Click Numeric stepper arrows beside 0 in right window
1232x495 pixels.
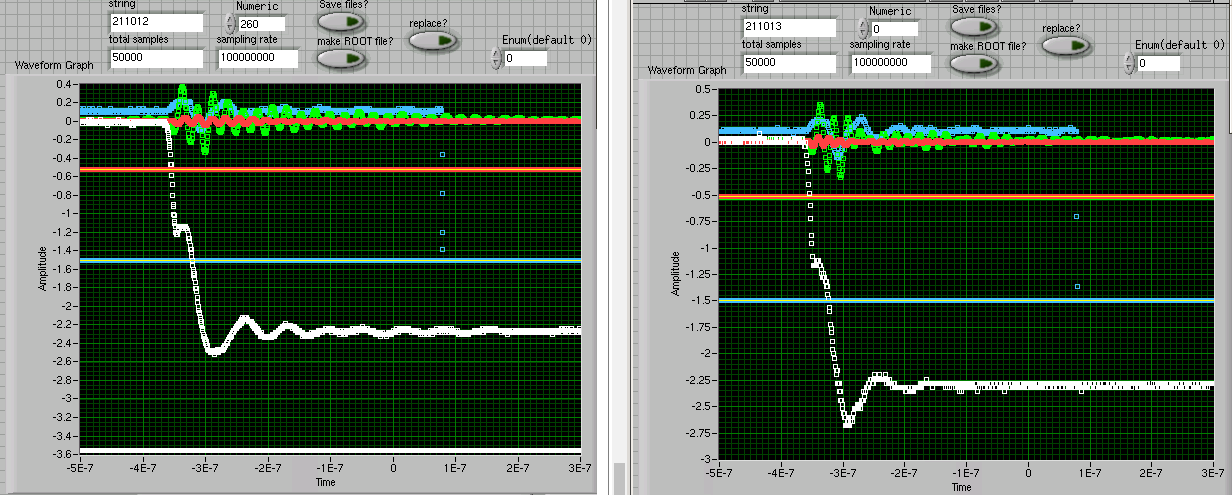863,28
